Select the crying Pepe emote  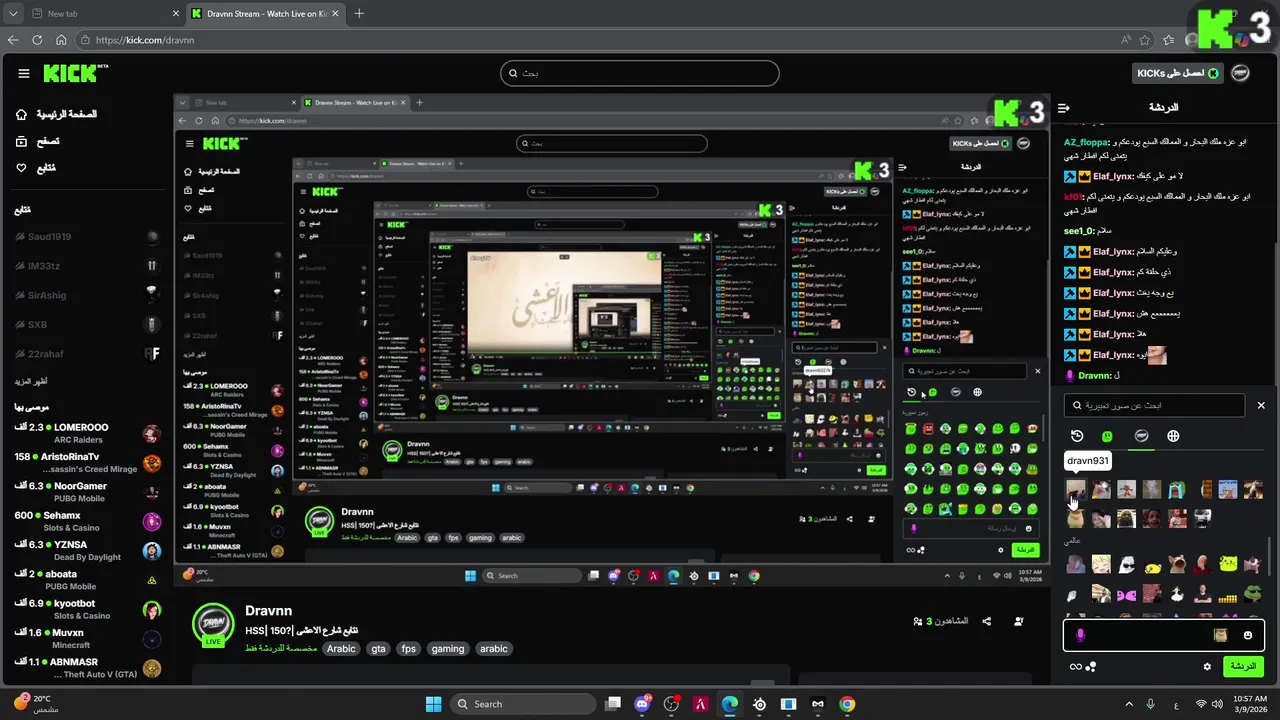click(1177, 489)
